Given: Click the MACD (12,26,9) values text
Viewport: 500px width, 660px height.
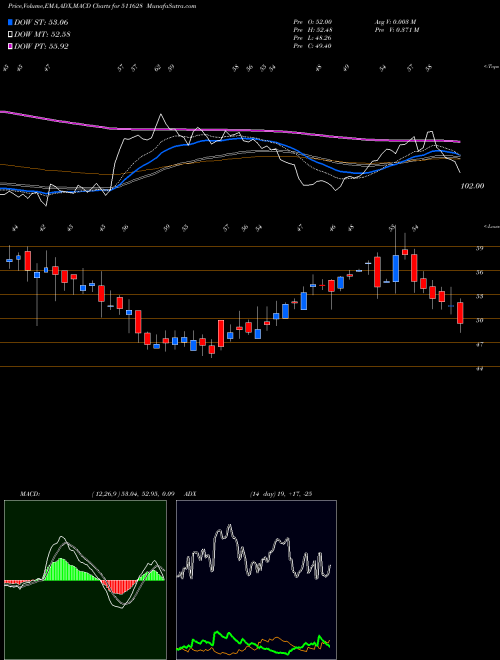Looking at the screenshot, I should (x=133, y=494).
